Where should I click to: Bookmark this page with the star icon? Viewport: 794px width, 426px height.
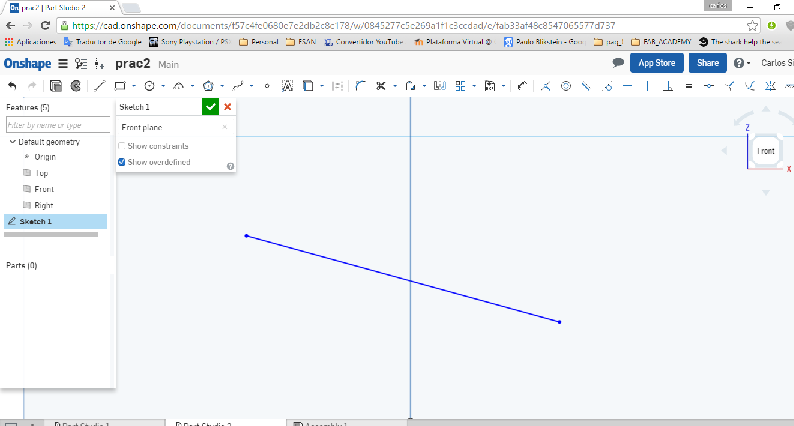[752, 25]
